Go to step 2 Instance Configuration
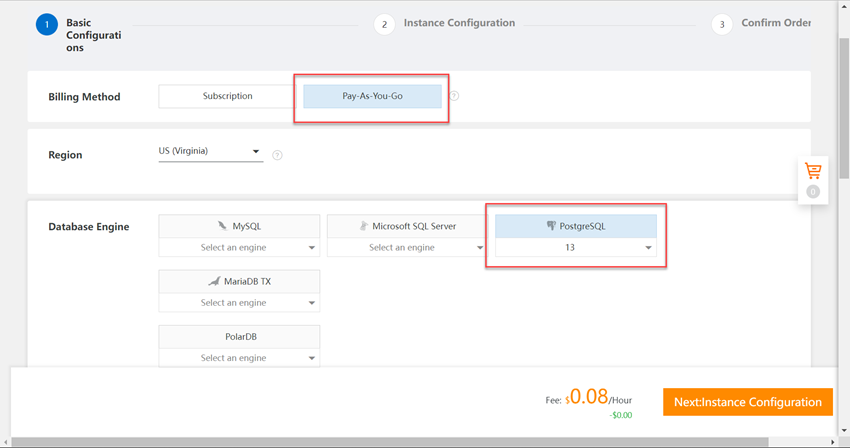Screen dimensions: 850x448 click(x=445, y=24)
